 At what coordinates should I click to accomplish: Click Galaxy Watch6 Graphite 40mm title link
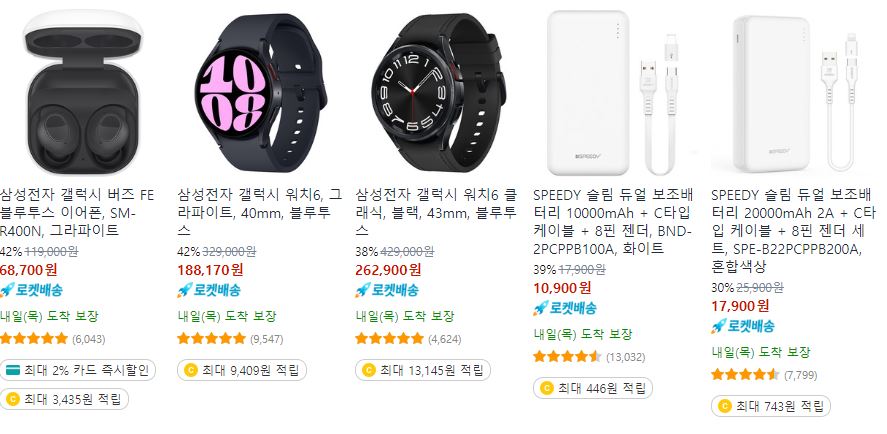pos(259,213)
